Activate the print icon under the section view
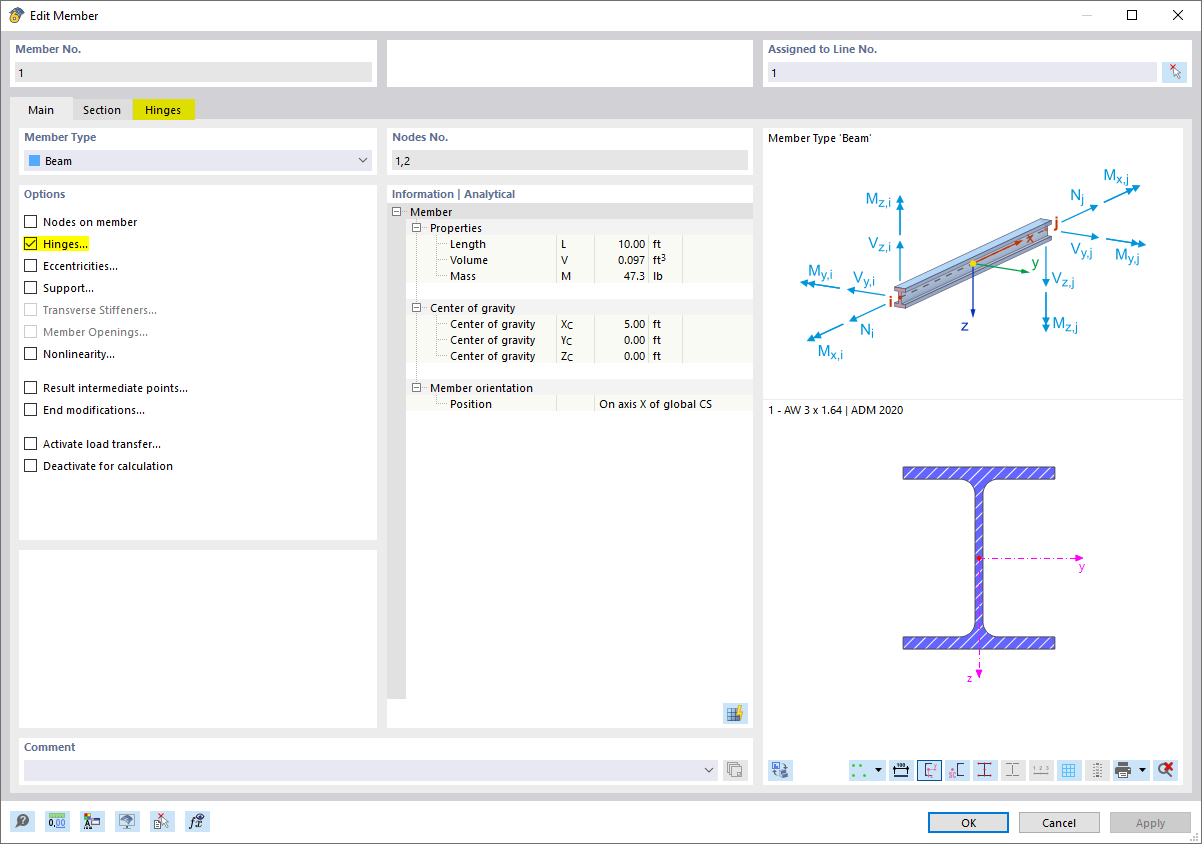This screenshot has height=844, width=1202. pos(1124,770)
